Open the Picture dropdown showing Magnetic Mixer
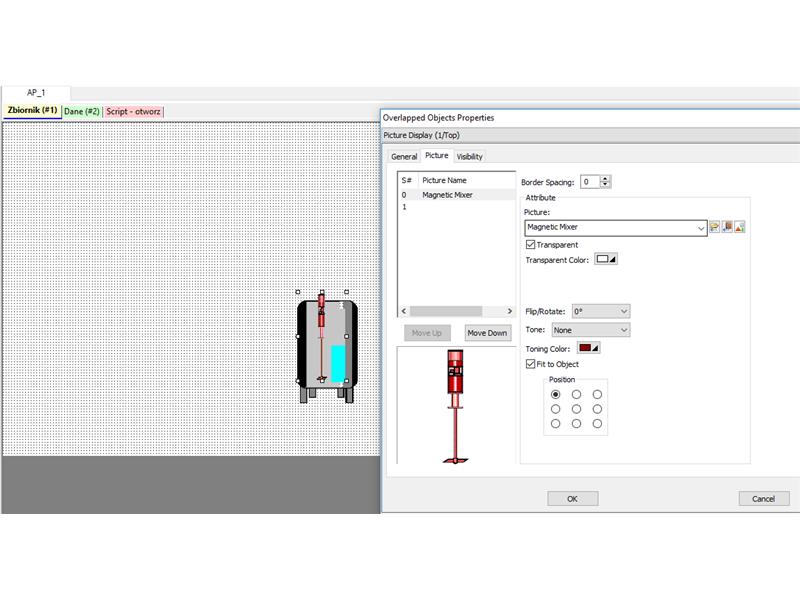 [x=616, y=228]
